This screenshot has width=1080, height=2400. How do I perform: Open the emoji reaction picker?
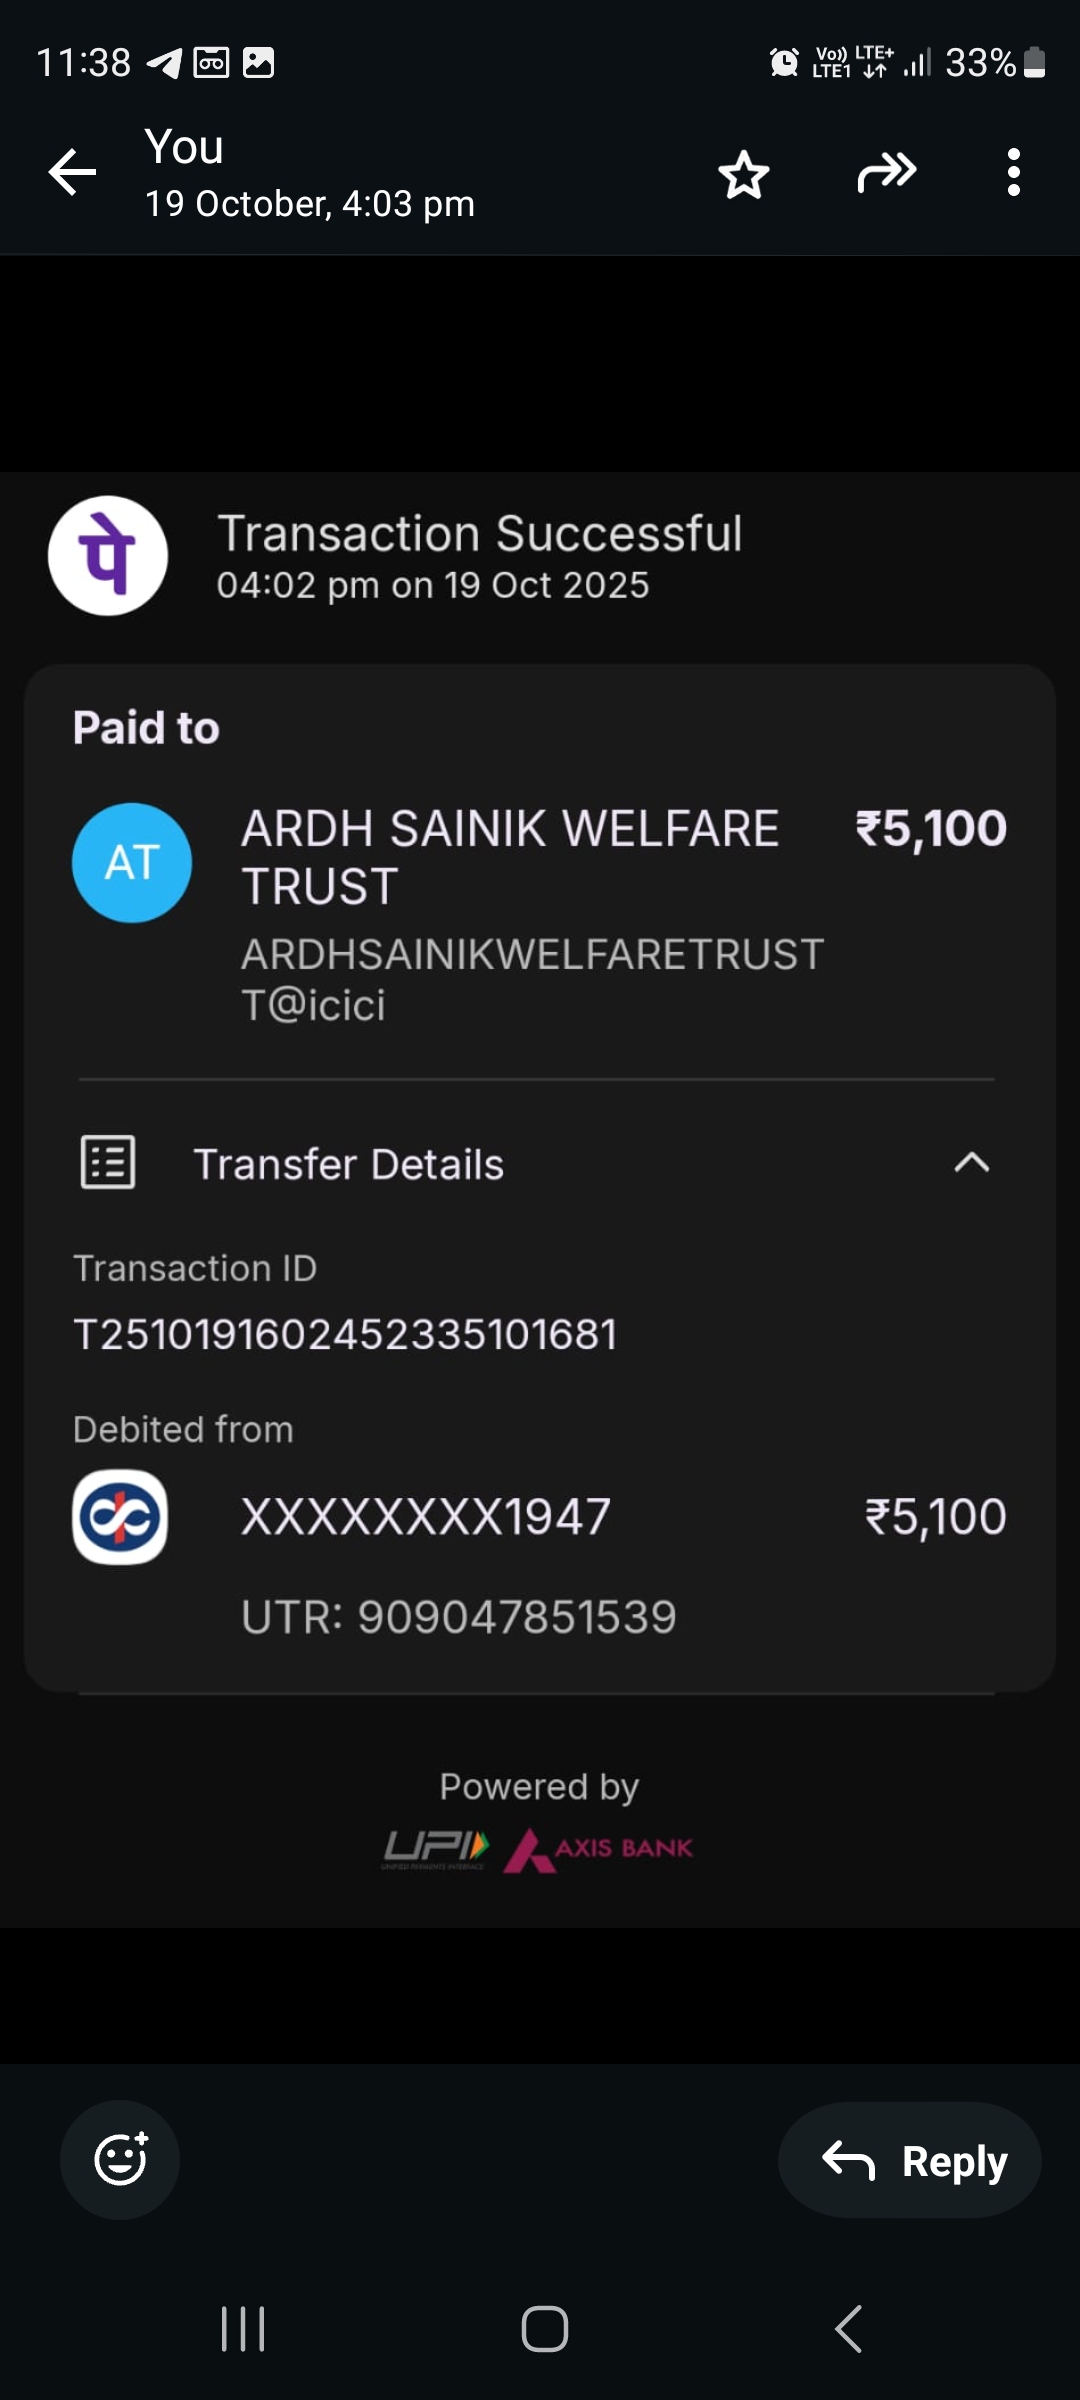(x=120, y=2160)
